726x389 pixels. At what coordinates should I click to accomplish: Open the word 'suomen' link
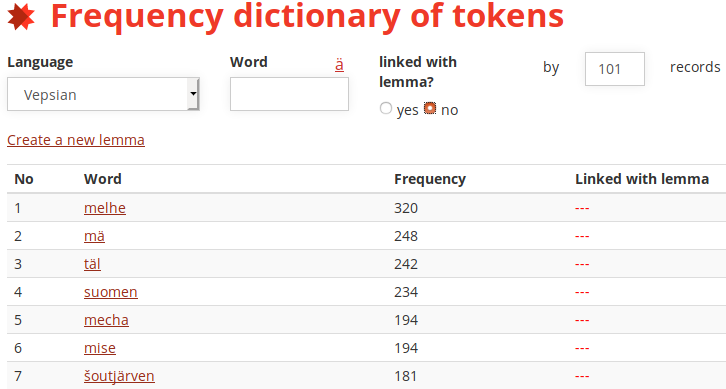111,292
